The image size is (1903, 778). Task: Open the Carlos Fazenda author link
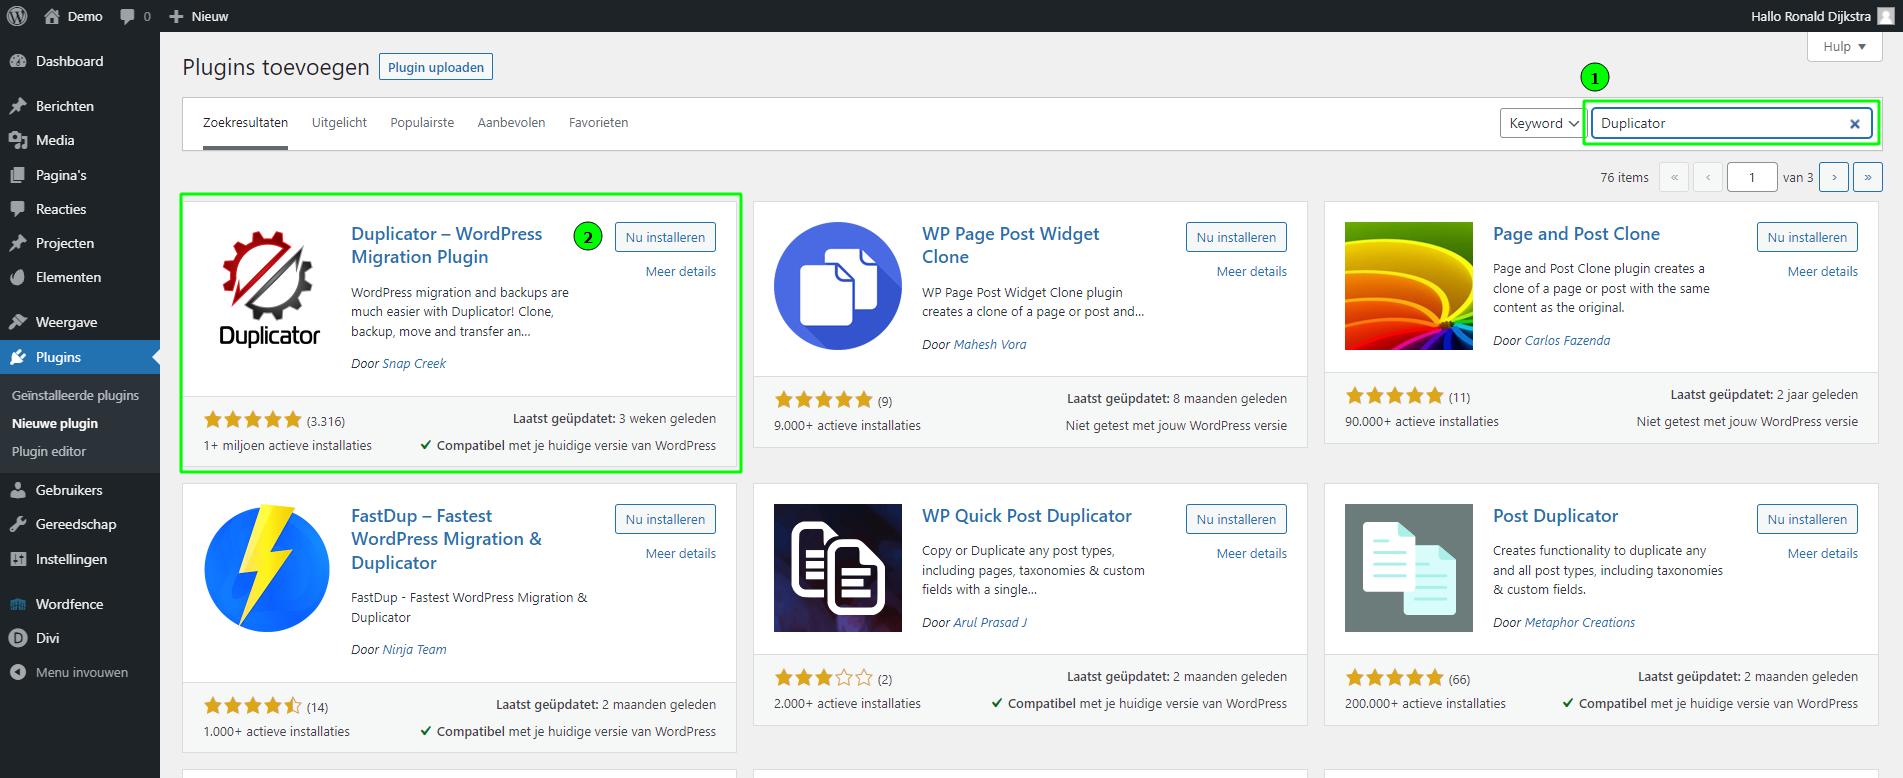point(1567,340)
